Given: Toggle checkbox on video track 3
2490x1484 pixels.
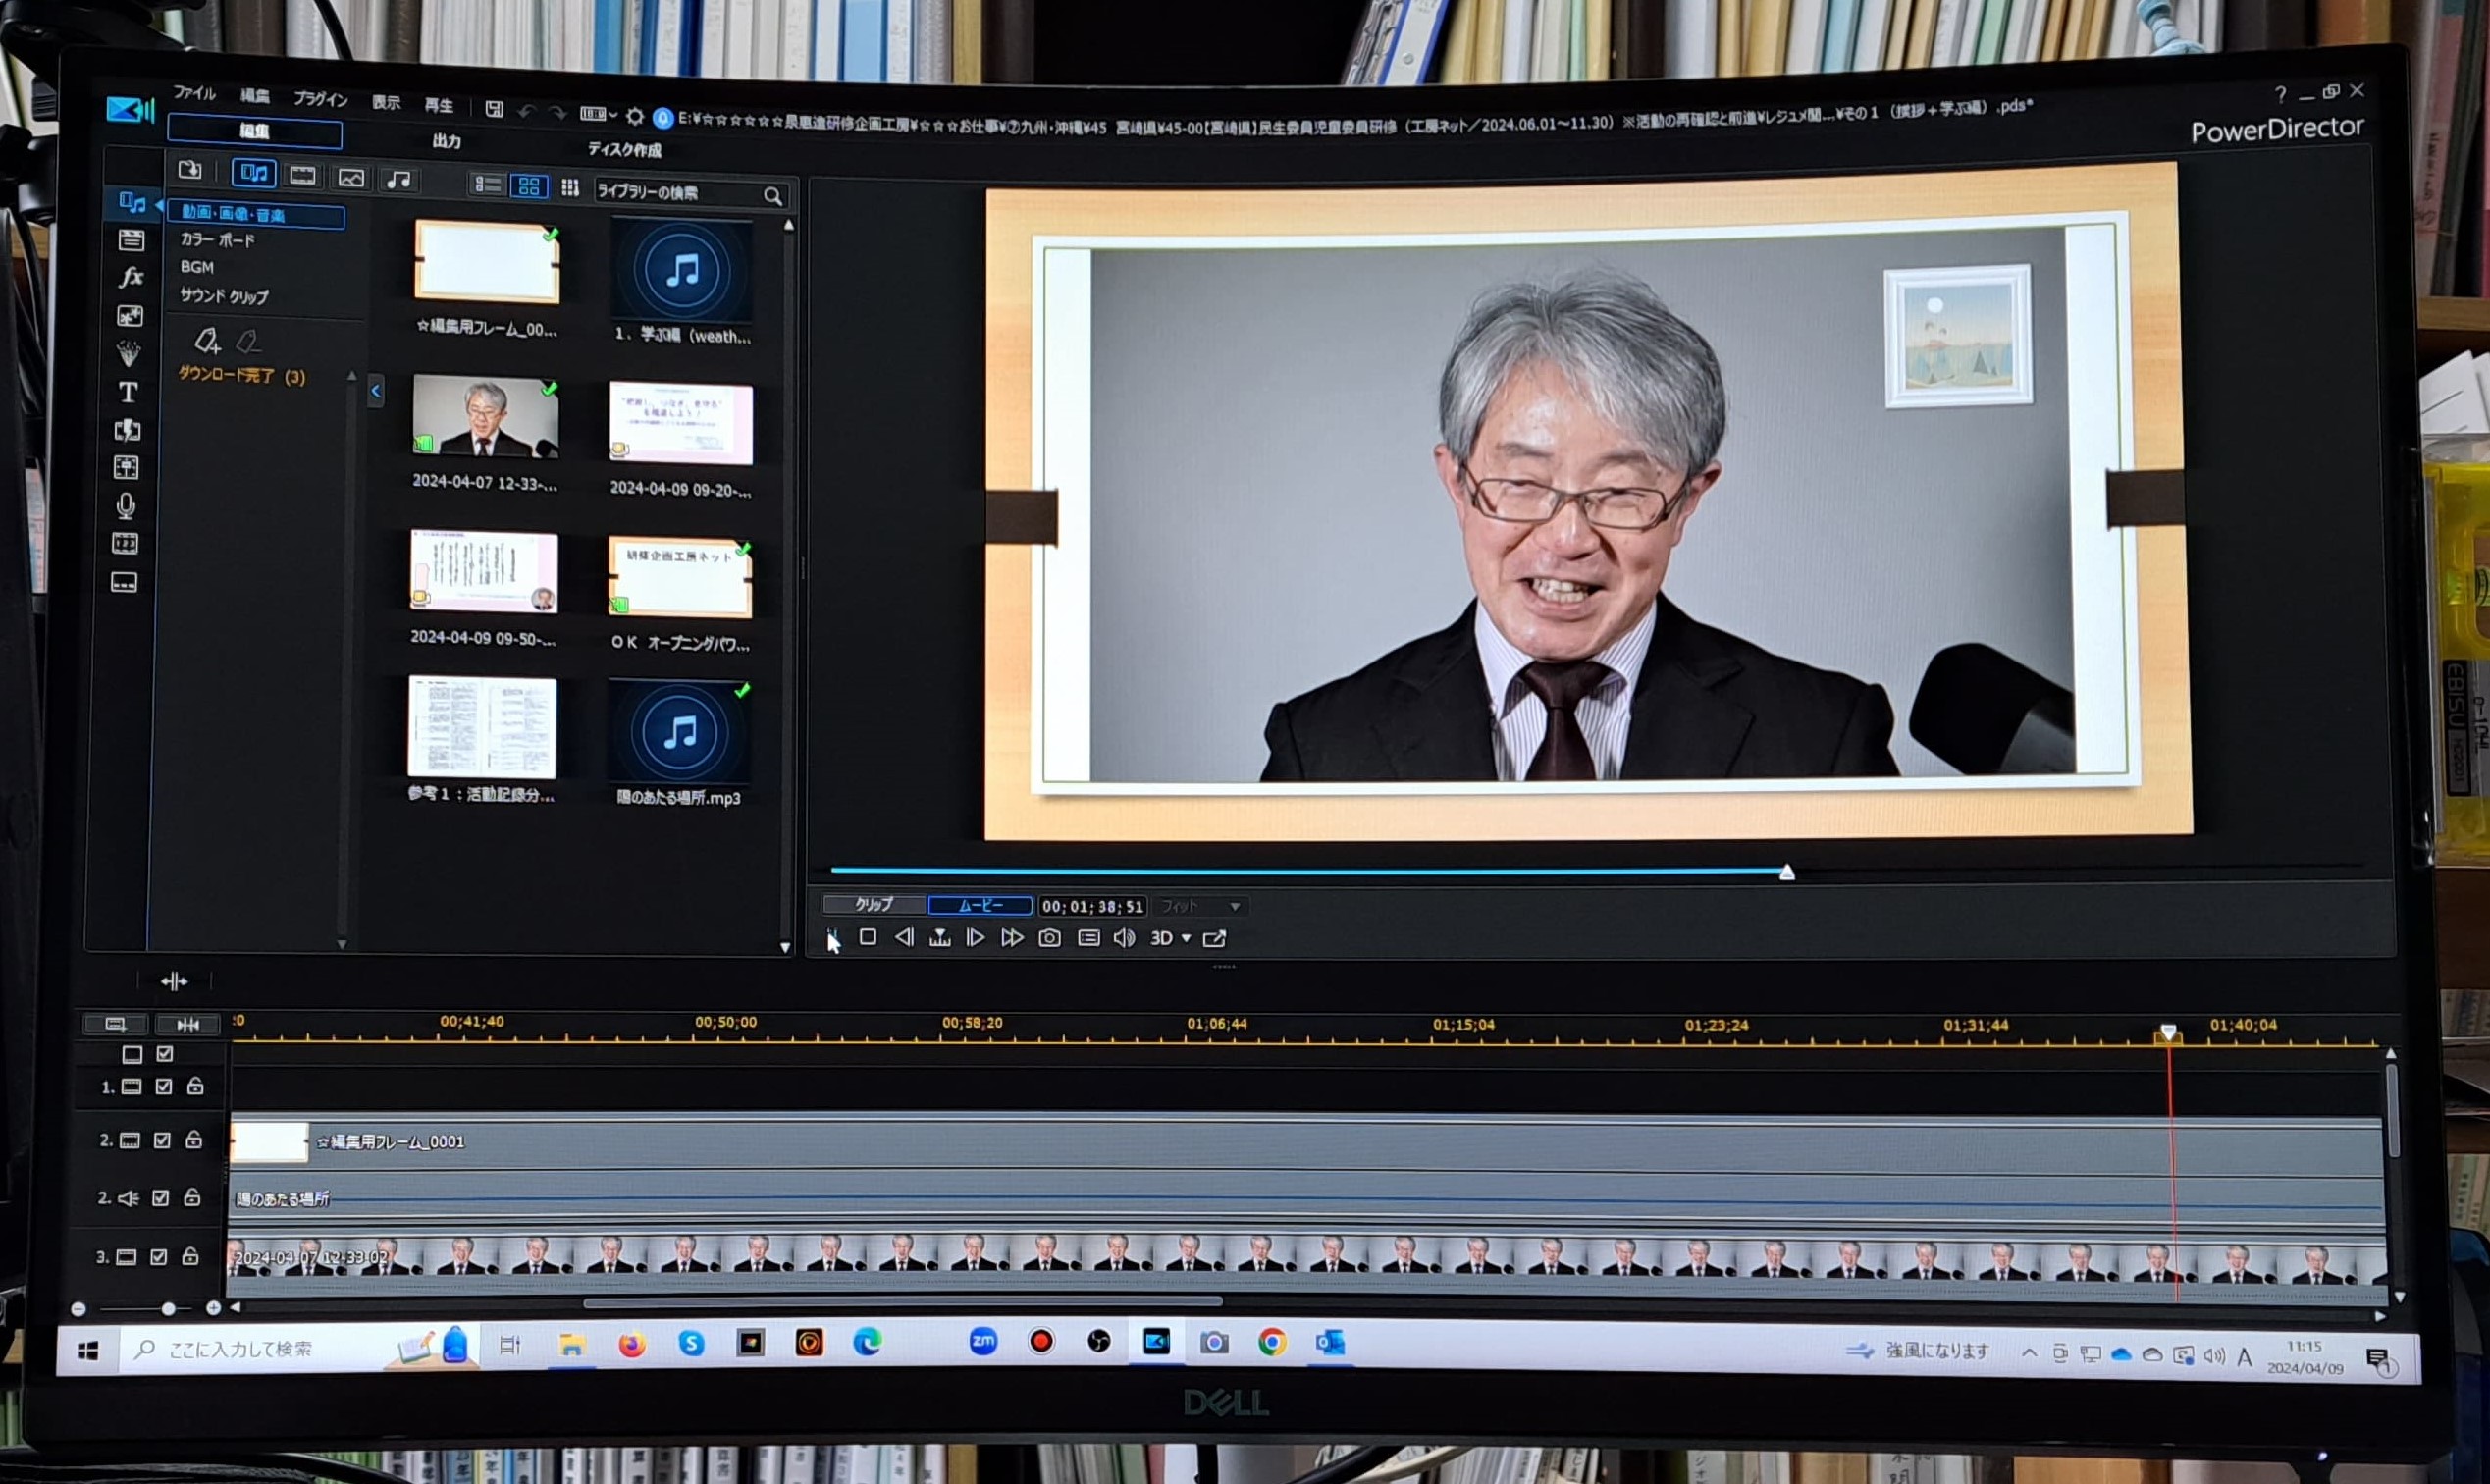Looking at the screenshot, I should click(x=158, y=1257).
